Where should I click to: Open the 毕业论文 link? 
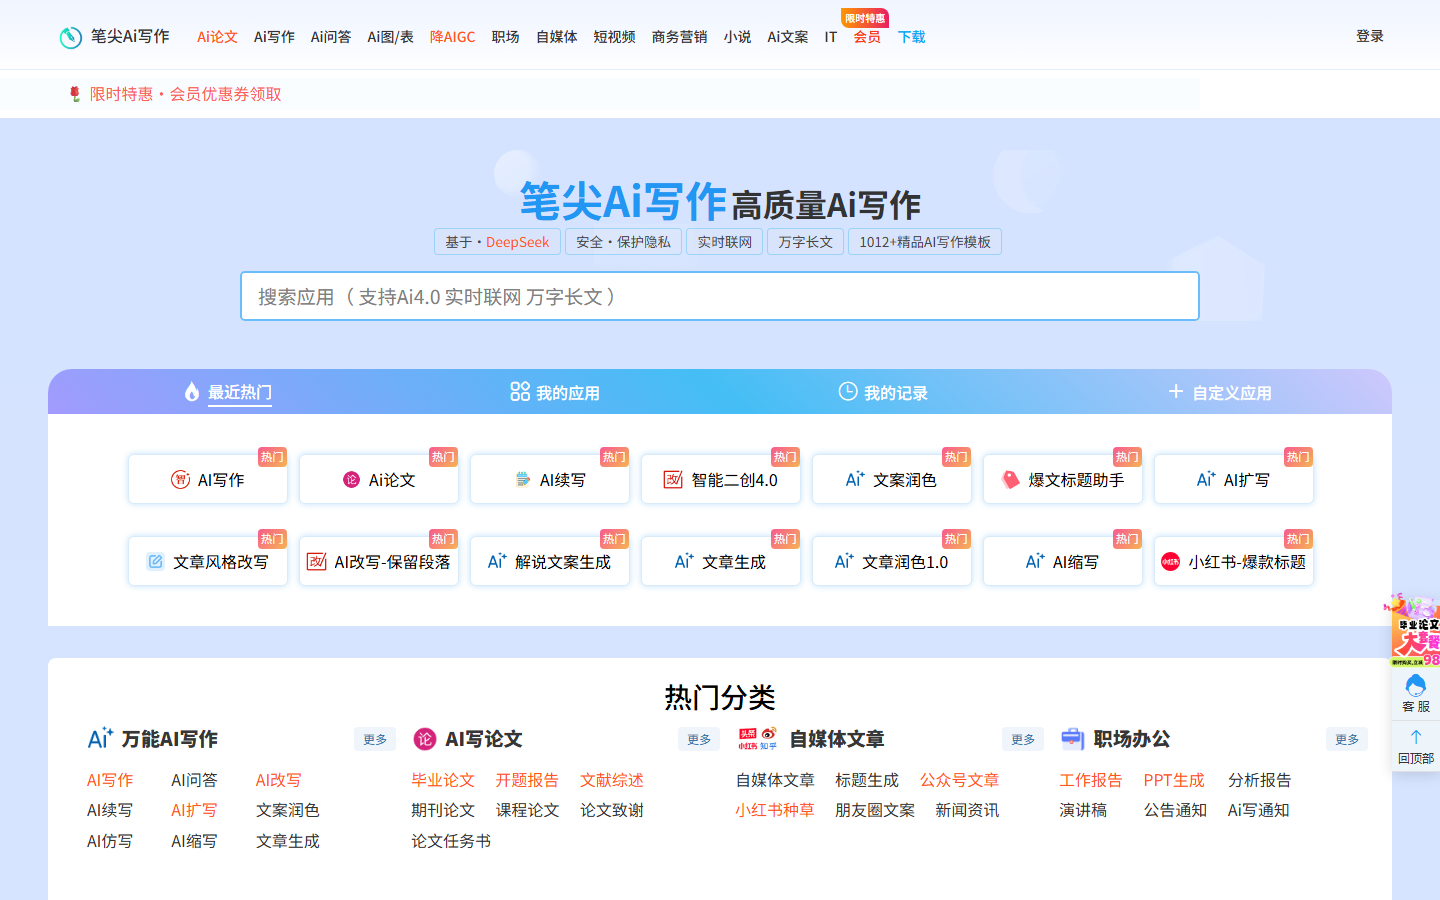click(x=443, y=780)
